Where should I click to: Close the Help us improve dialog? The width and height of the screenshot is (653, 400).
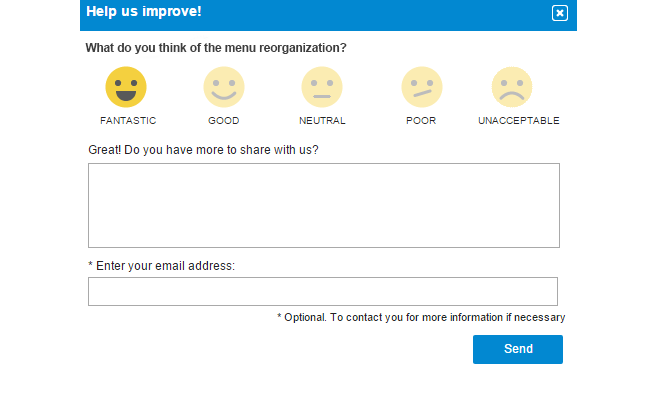(559, 13)
